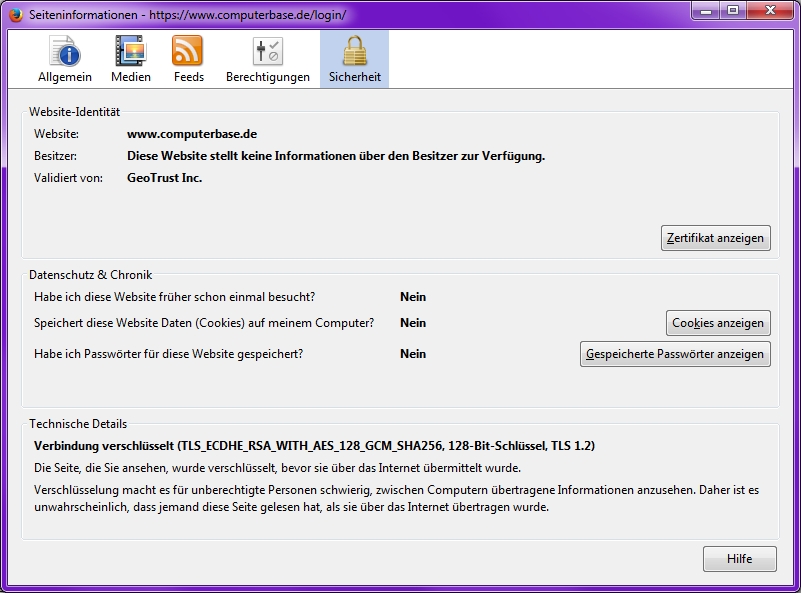Click the Hilfe button
The height and width of the screenshot is (593, 801).
click(740, 559)
